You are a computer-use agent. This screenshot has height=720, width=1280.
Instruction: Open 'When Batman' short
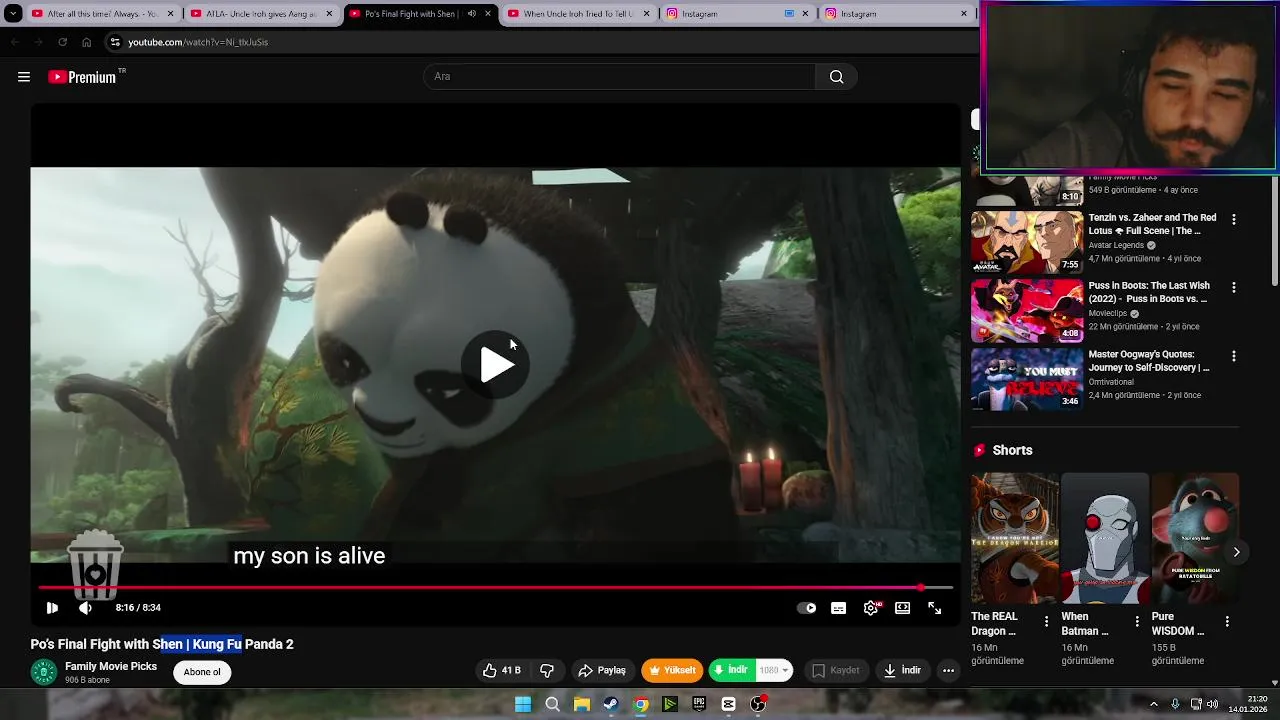(x=1105, y=538)
